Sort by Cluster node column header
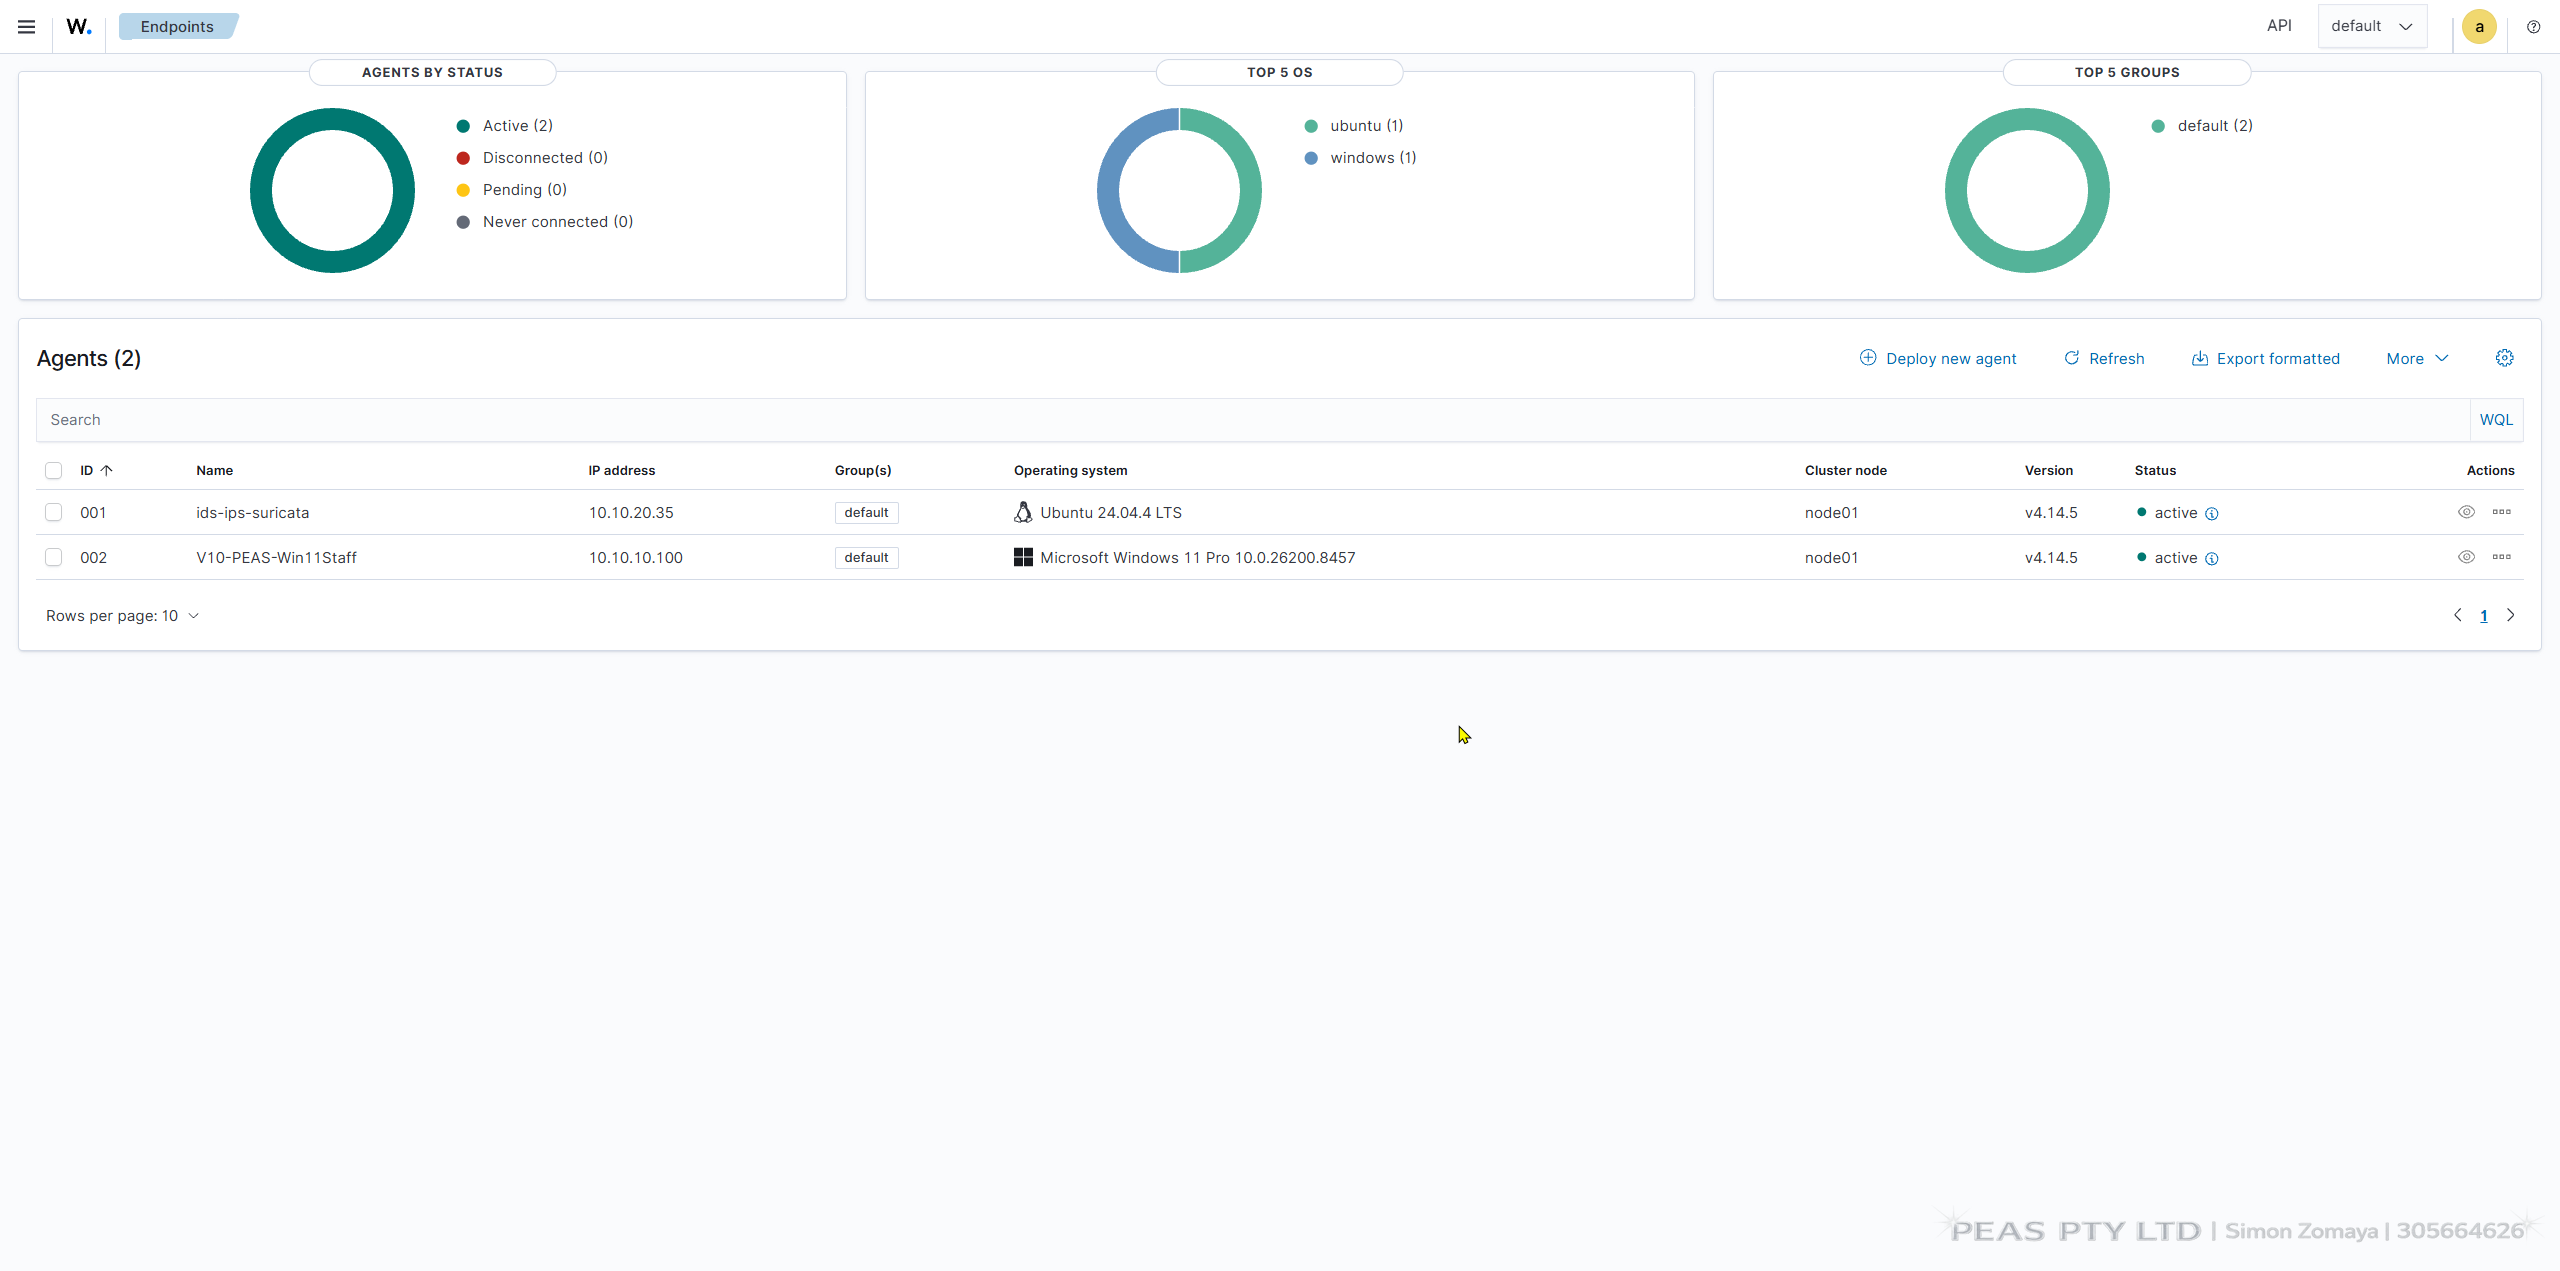The width and height of the screenshot is (2560, 1271). [1846, 470]
